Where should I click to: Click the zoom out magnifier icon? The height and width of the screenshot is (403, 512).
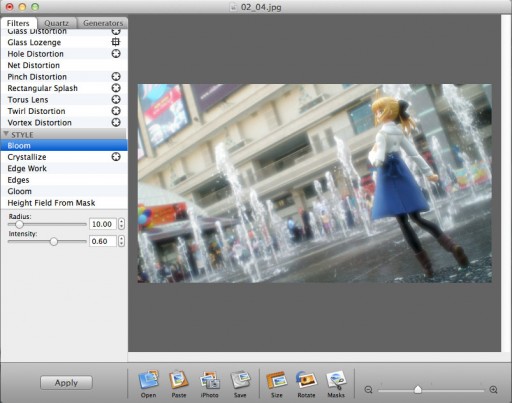pyautogui.click(x=368, y=389)
